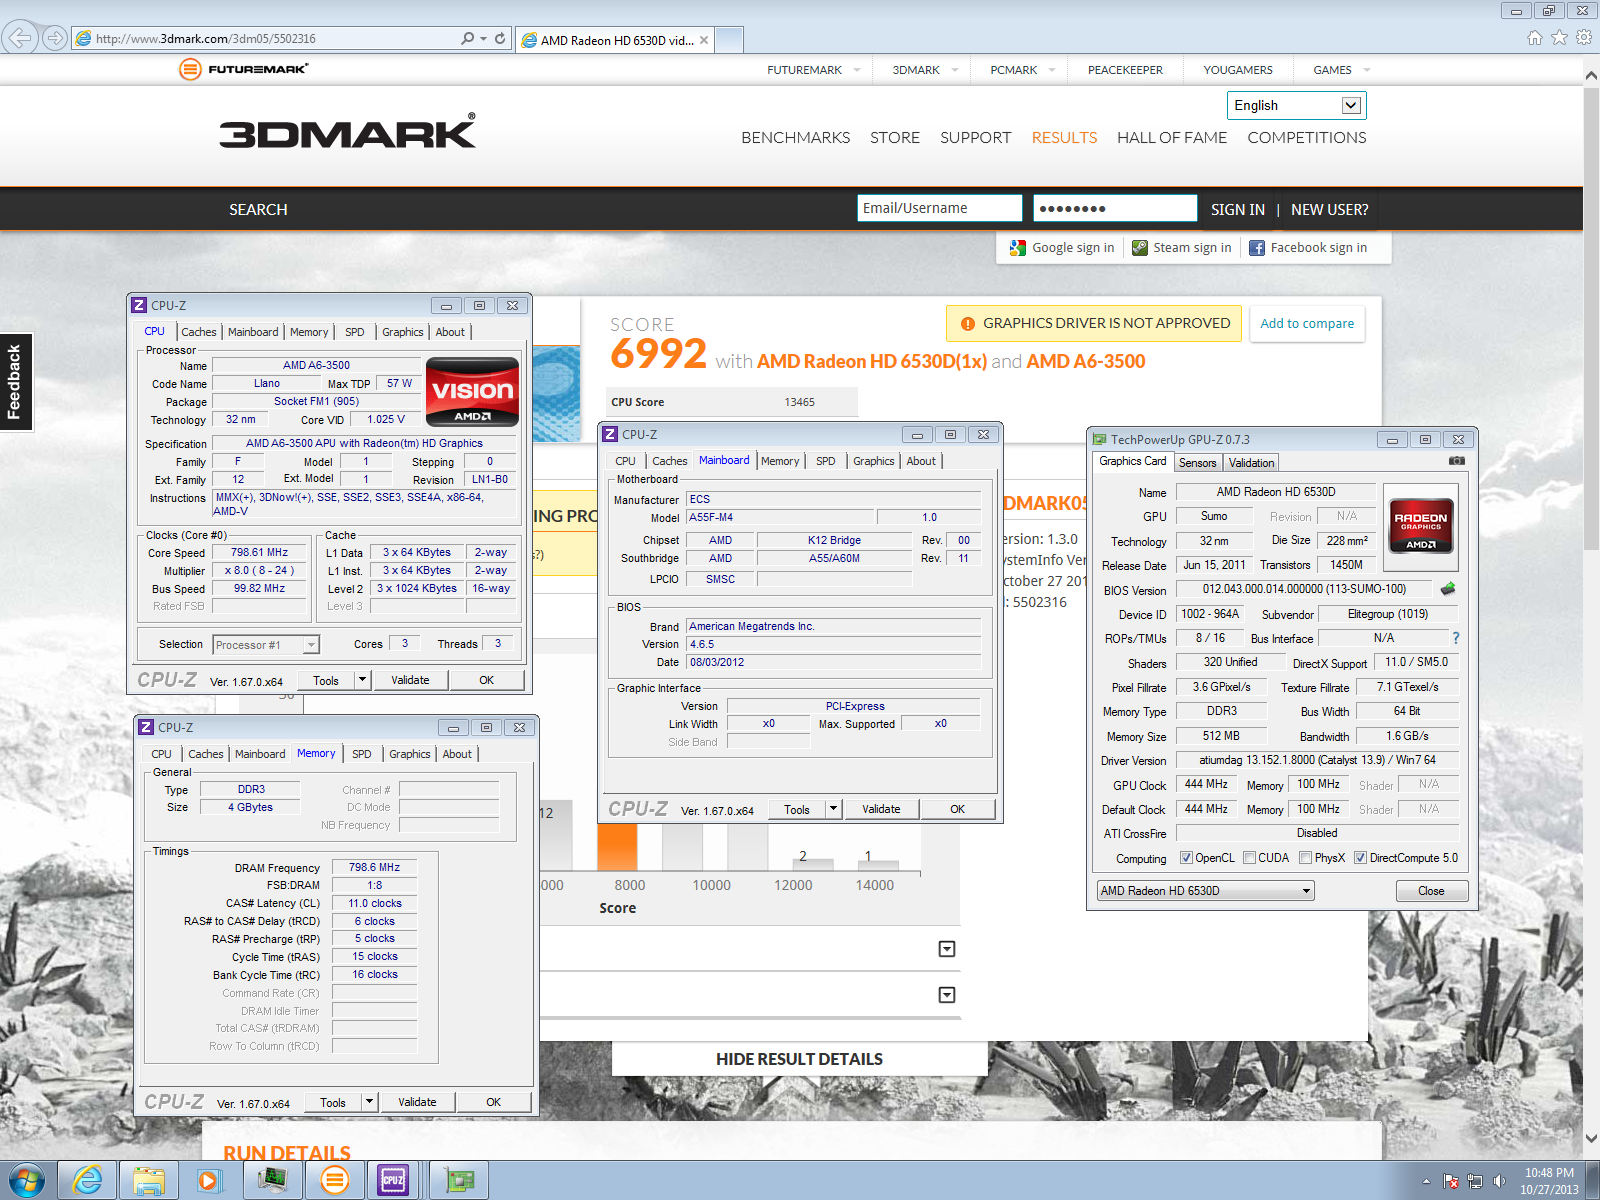Open Tools dropdown arrow in CPU-Z Mainboard window
This screenshot has width=1600, height=1200.
(833, 809)
